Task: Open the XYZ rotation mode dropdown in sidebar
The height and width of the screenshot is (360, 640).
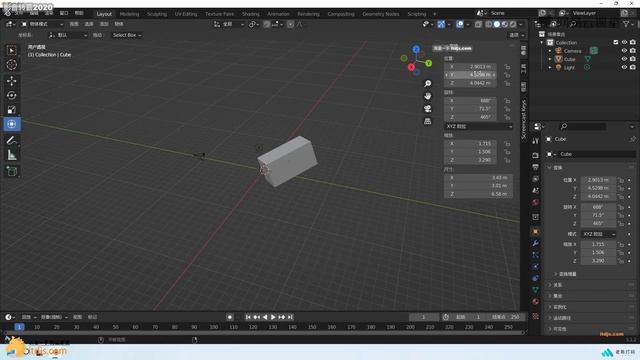Action: pos(478,127)
